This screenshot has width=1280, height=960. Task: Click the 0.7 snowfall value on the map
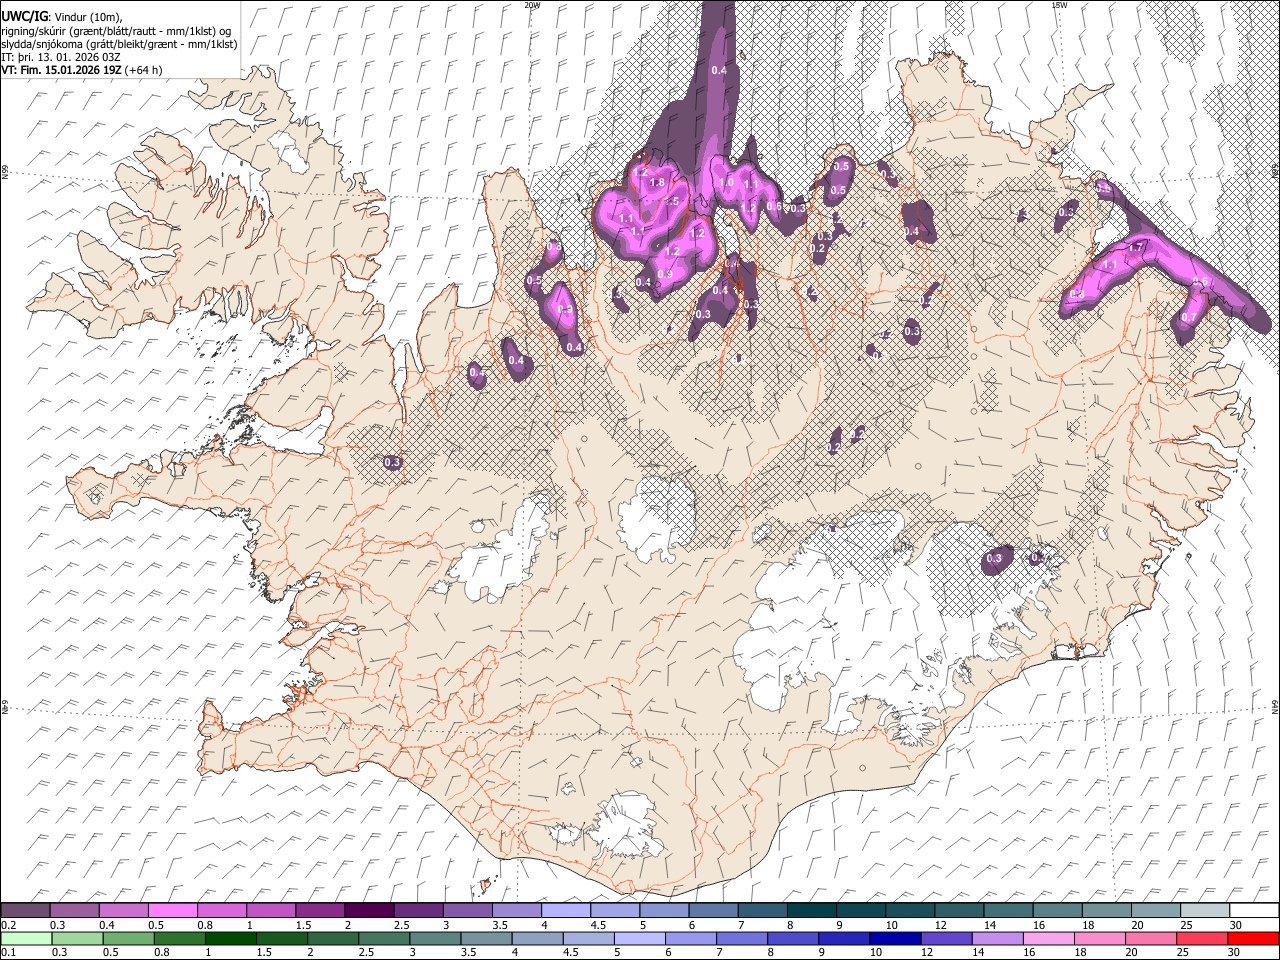tap(1189, 317)
